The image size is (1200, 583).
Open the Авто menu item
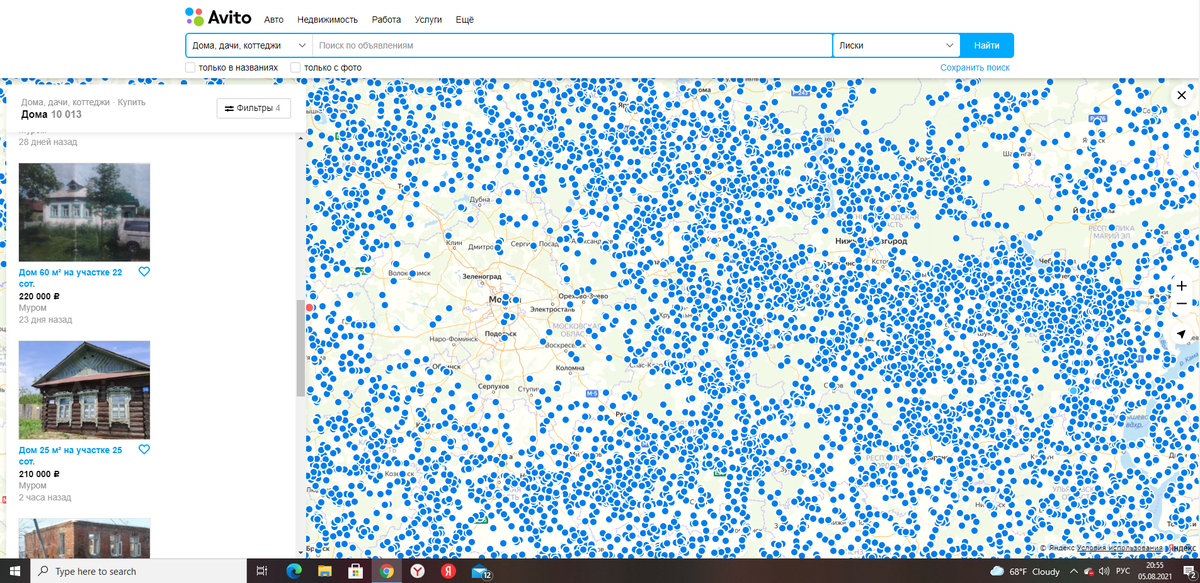(273, 20)
